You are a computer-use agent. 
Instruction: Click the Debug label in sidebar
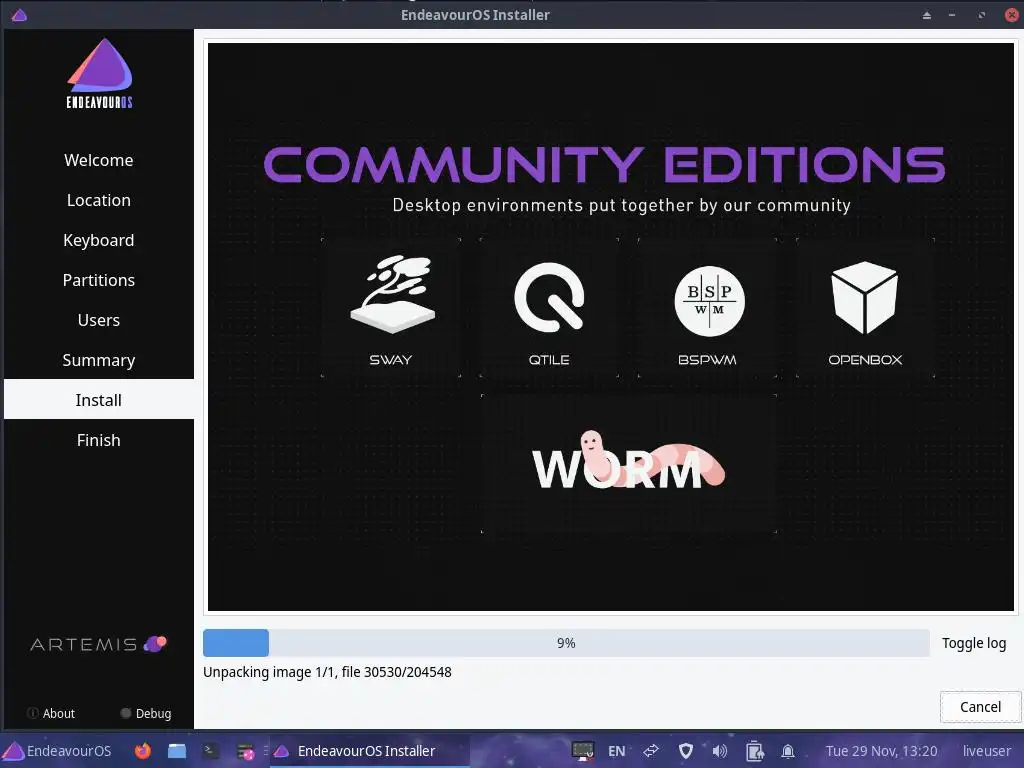coord(153,713)
